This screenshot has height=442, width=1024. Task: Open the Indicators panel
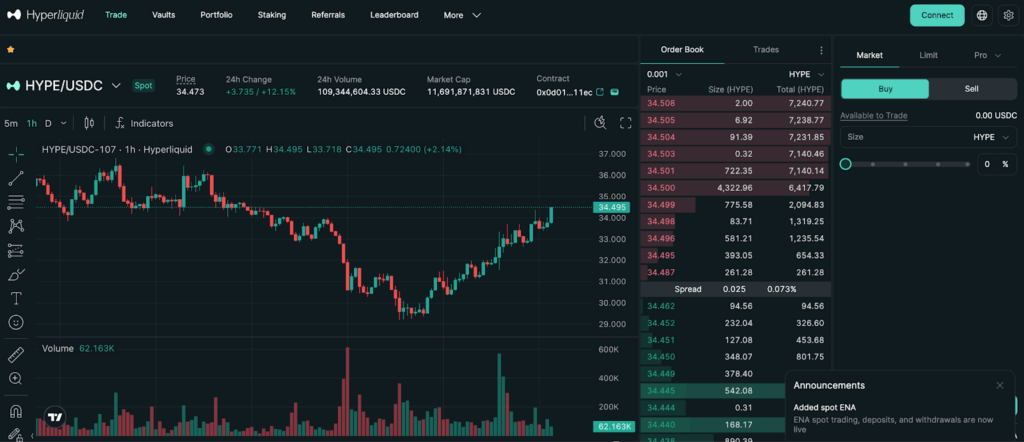pyautogui.click(x=144, y=123)
